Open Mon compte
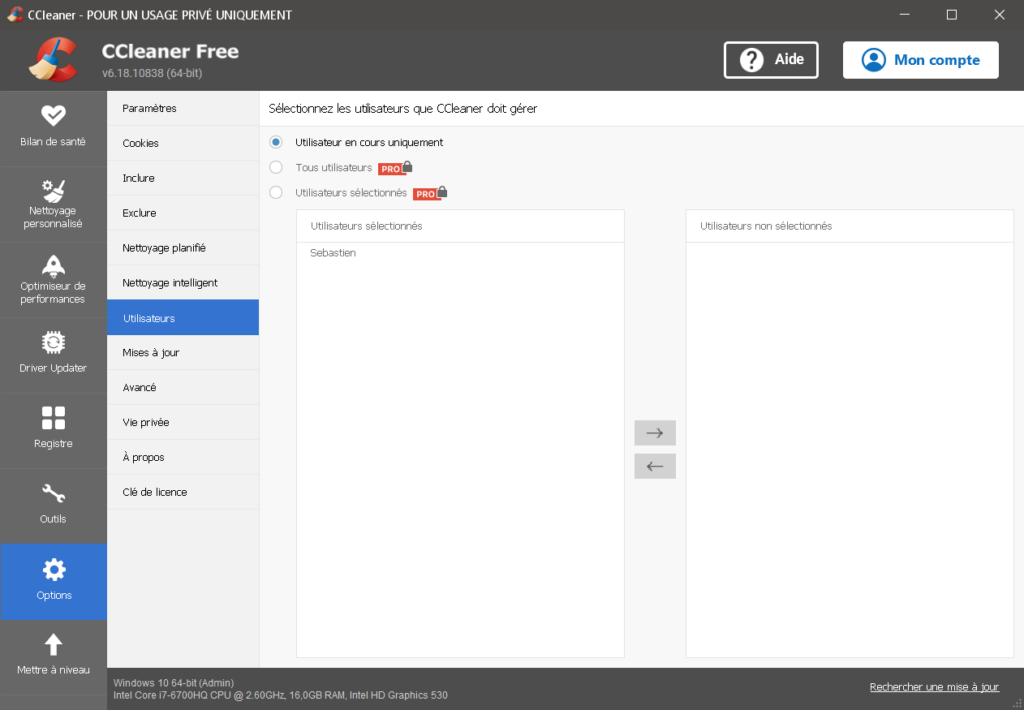 (920, 59)
